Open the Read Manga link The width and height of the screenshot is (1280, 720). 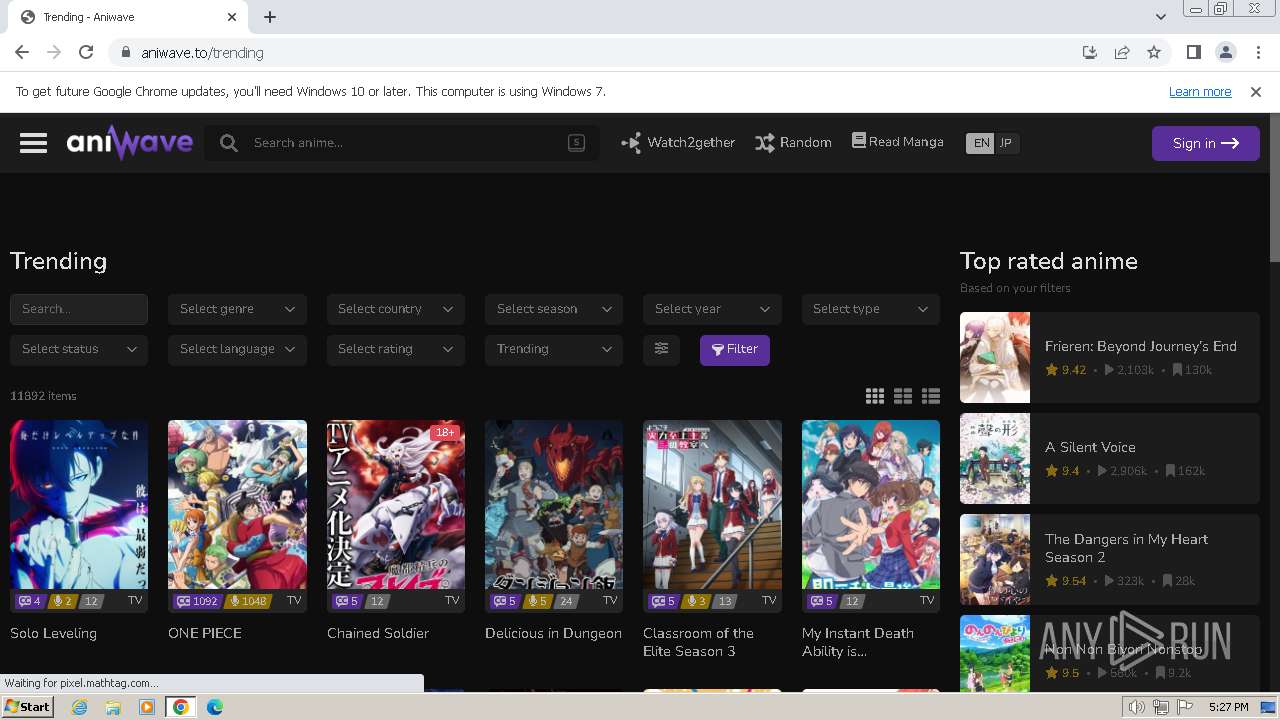[x=897, y=142]
